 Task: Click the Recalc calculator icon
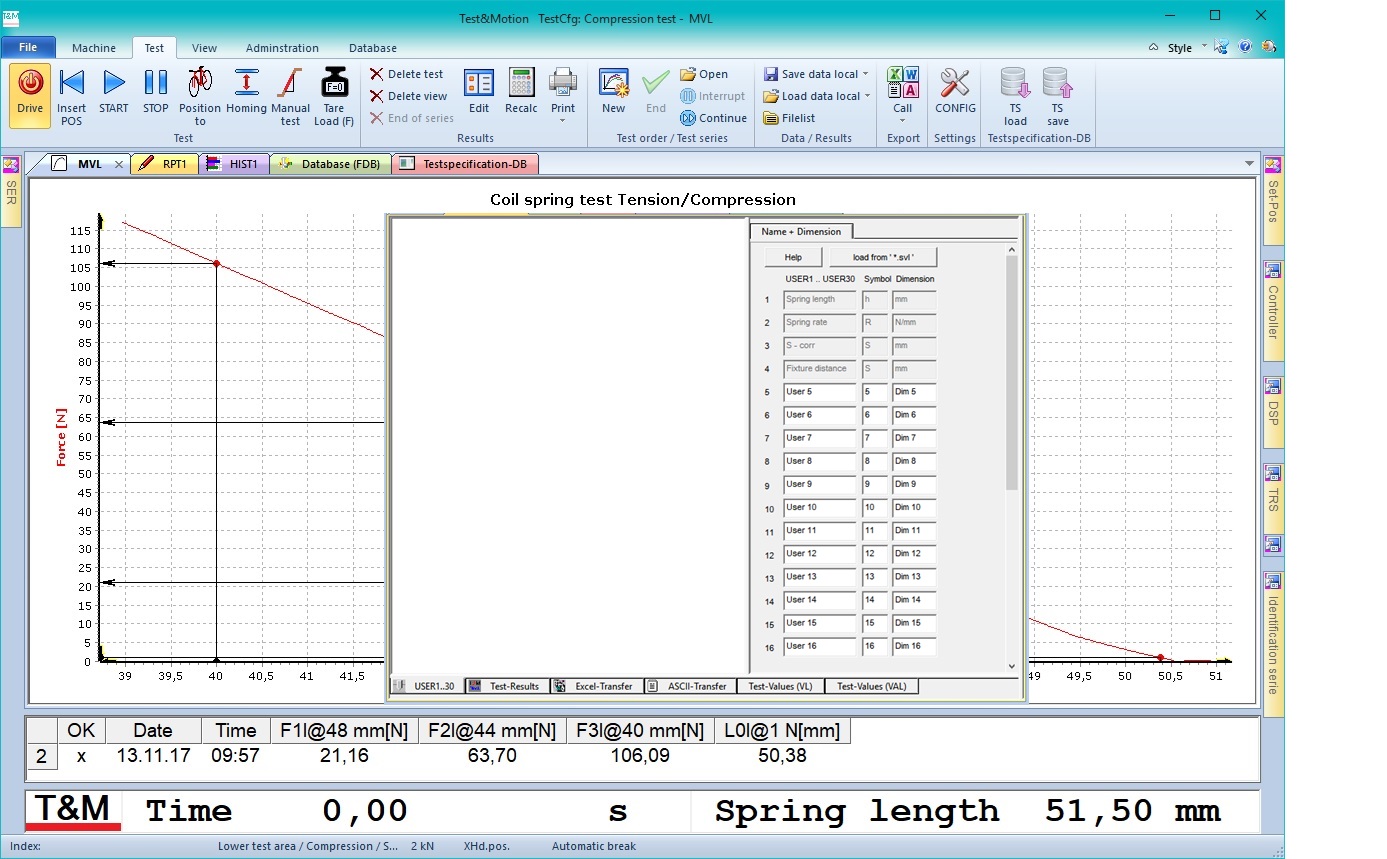click(521, 84)
